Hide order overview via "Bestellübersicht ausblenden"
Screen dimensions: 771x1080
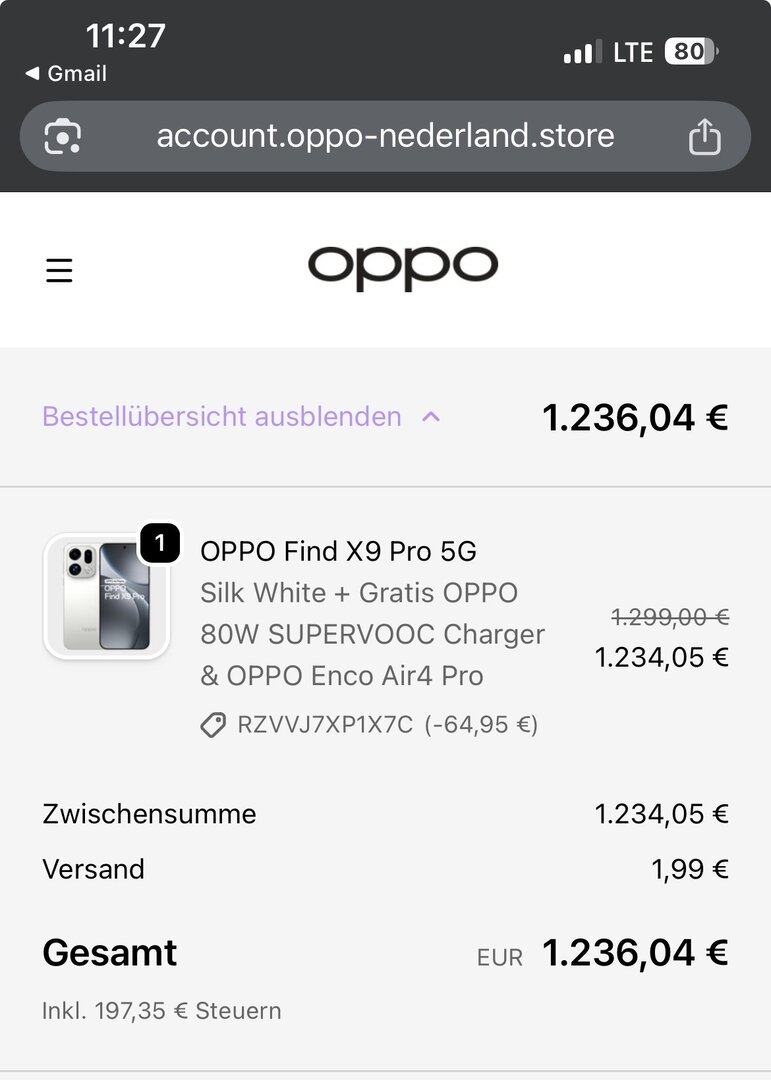point(222,417)
